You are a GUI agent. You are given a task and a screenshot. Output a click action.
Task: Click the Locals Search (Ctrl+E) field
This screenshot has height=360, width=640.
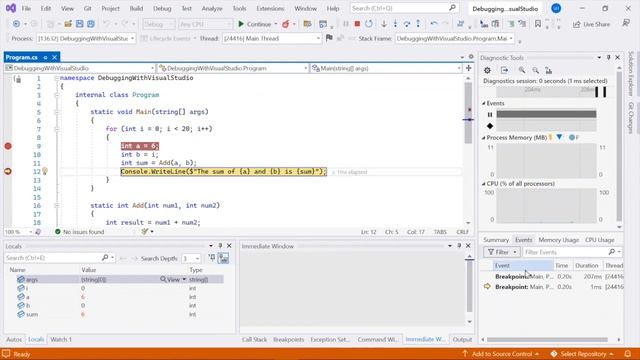59,258
